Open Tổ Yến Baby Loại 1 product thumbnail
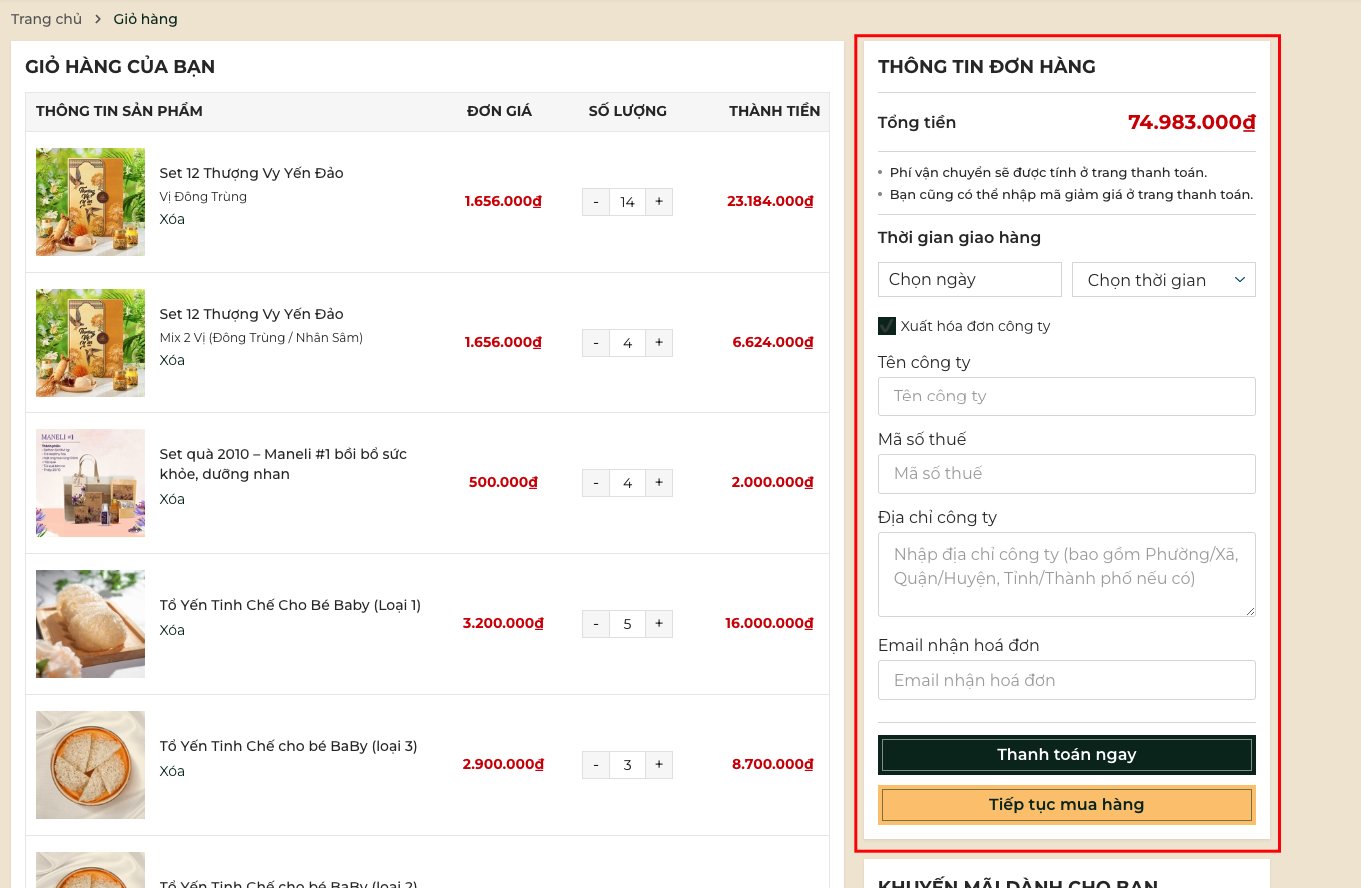The image size is (1361, 888). point(90,624)
